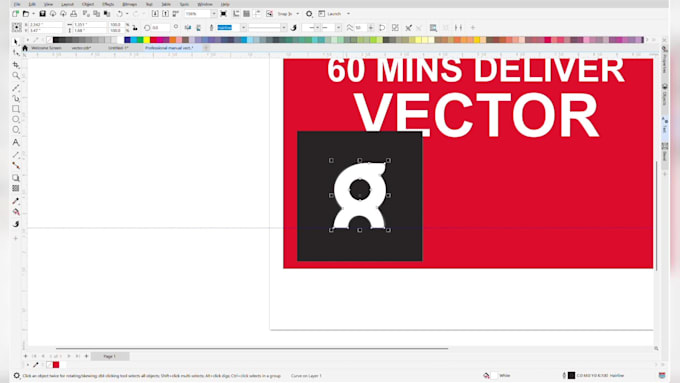Click the object width input field
This screenshot has height=383, width=680.
point(90,25)
